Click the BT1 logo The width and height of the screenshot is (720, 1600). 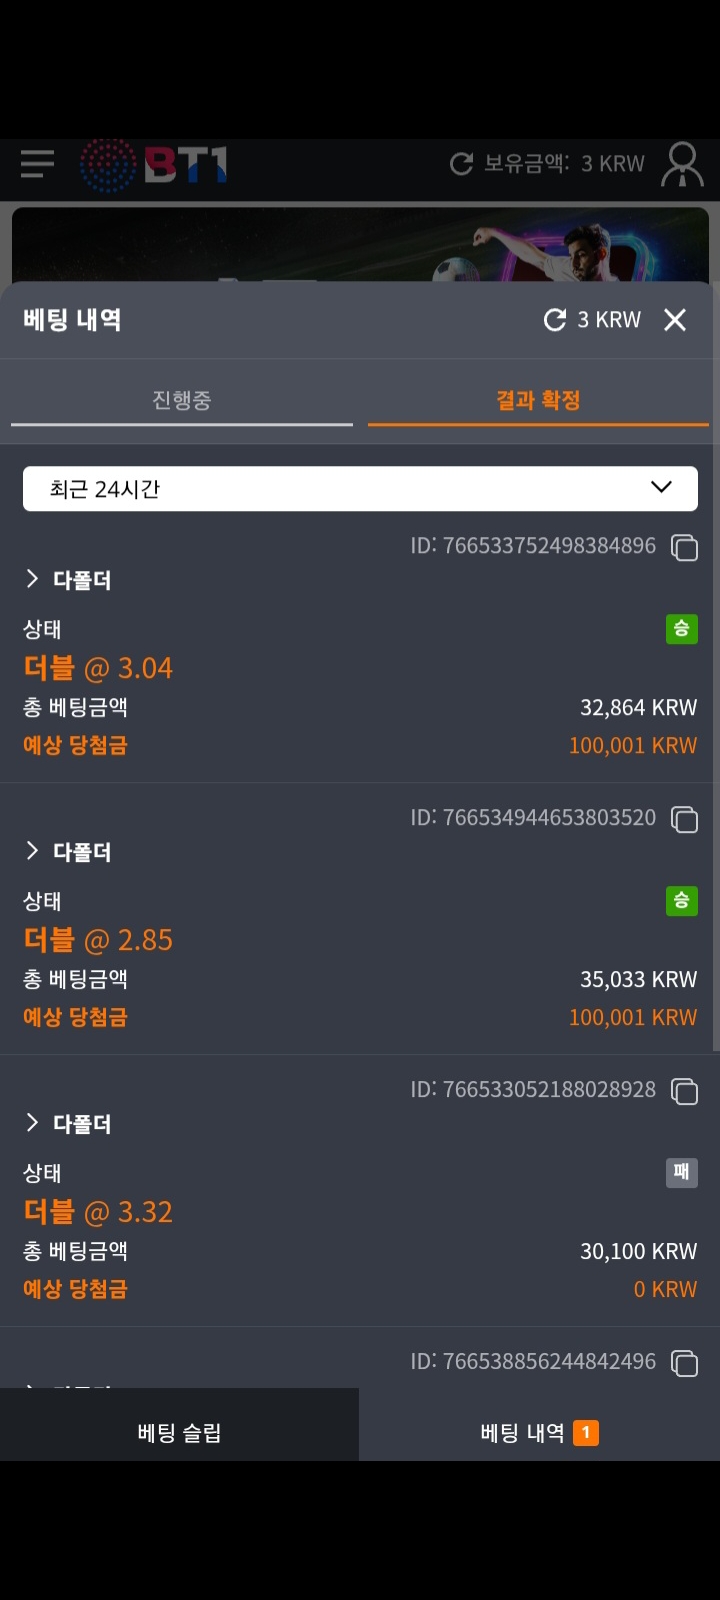(x=155, y=165)
